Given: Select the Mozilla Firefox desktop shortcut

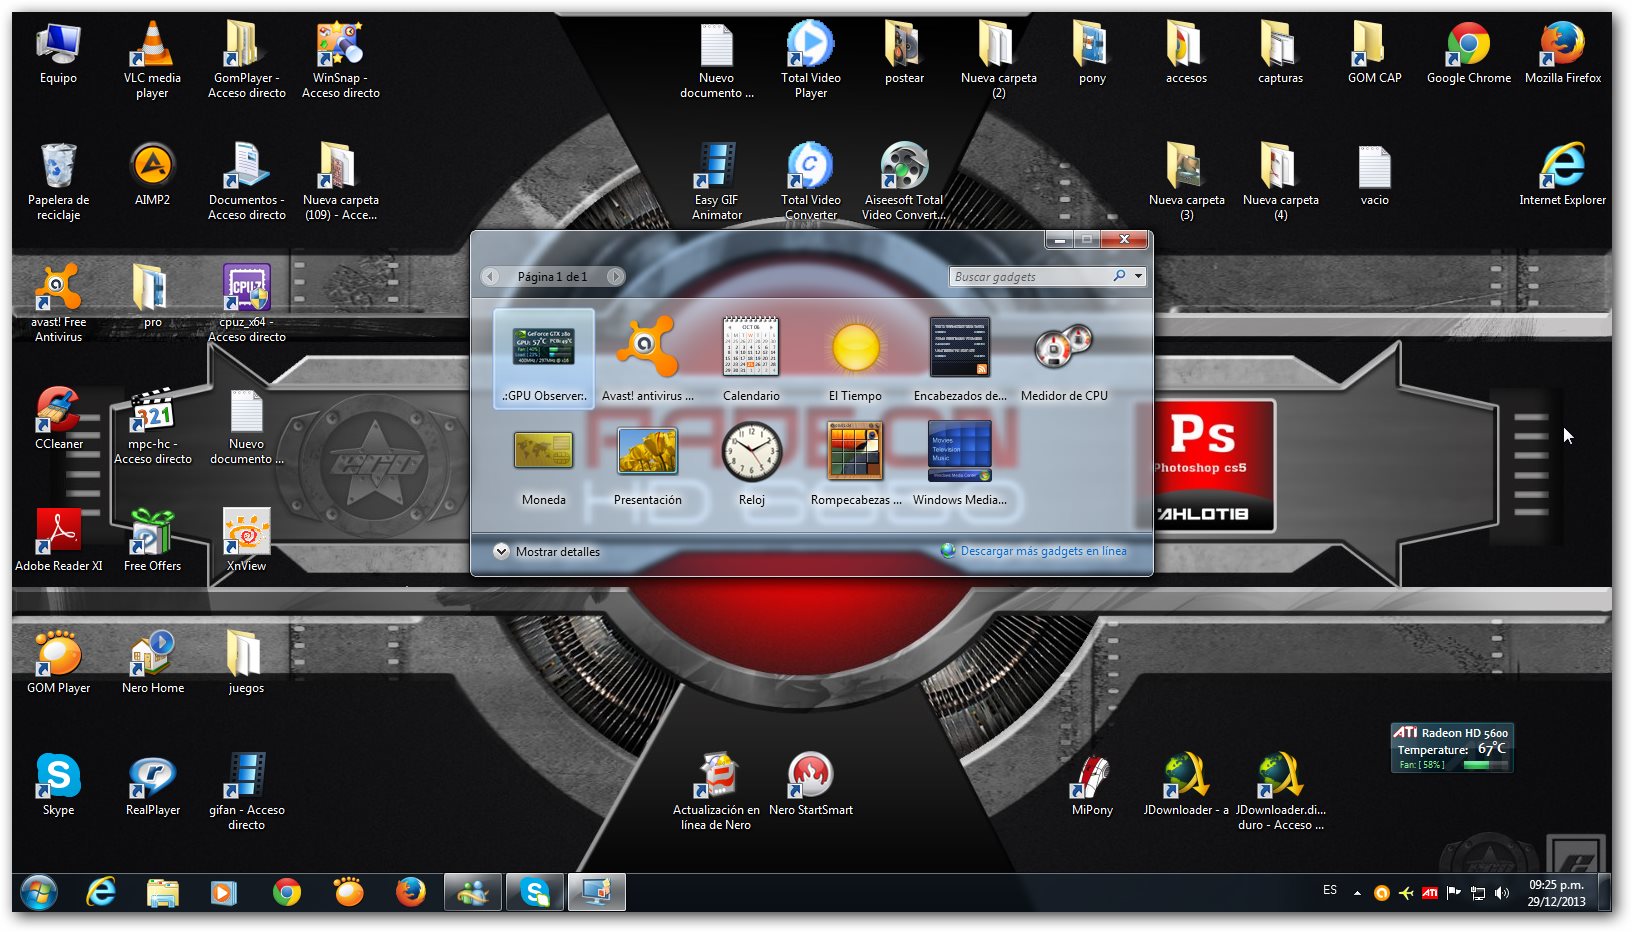Looking at the screenshot, I should 1562,53.
